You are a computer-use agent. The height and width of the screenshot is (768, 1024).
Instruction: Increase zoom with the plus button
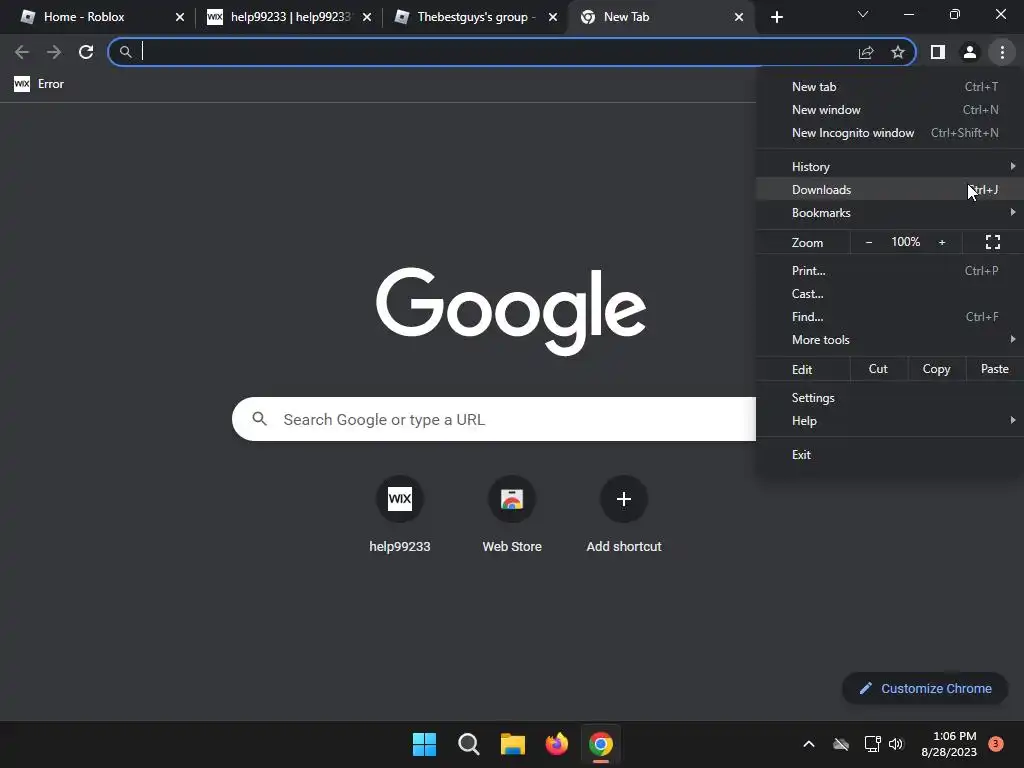(x=942, y=242)
